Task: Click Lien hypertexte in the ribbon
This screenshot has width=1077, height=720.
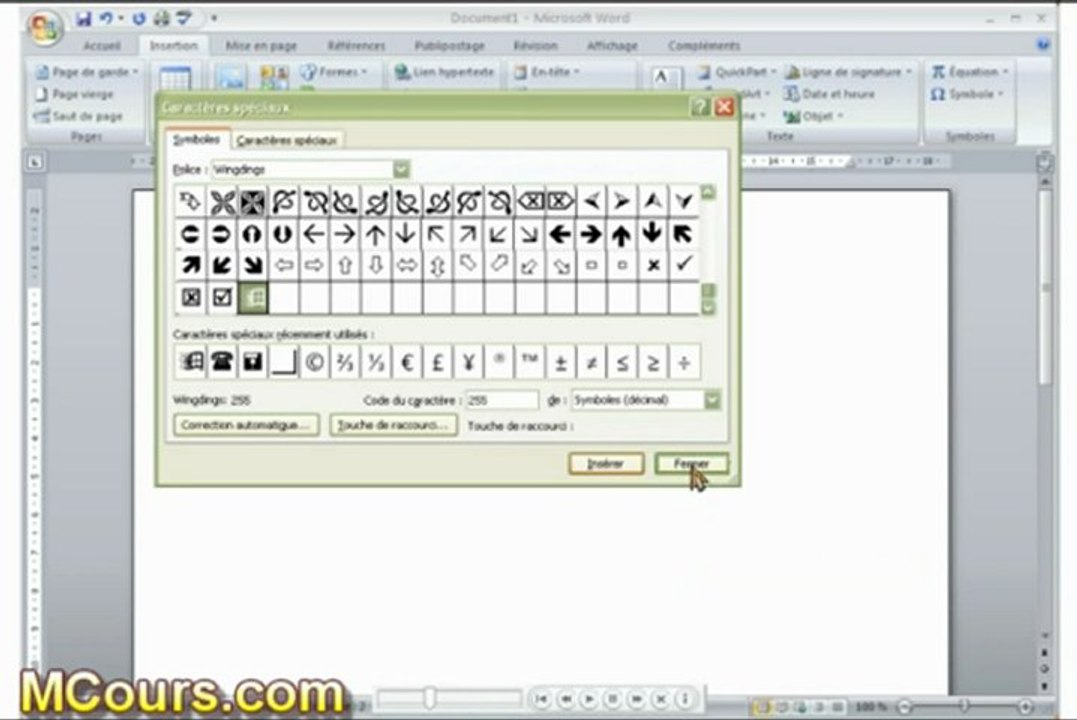Action: click(x=444, y=71)
